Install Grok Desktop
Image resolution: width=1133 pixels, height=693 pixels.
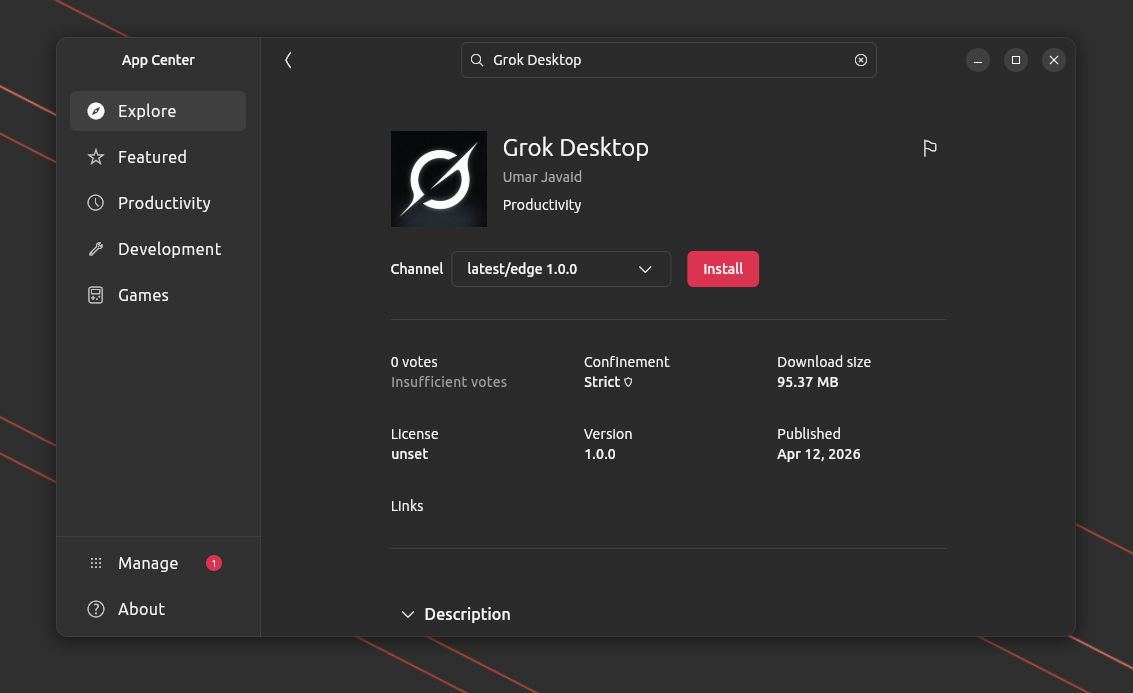click(x=723, y=269)
